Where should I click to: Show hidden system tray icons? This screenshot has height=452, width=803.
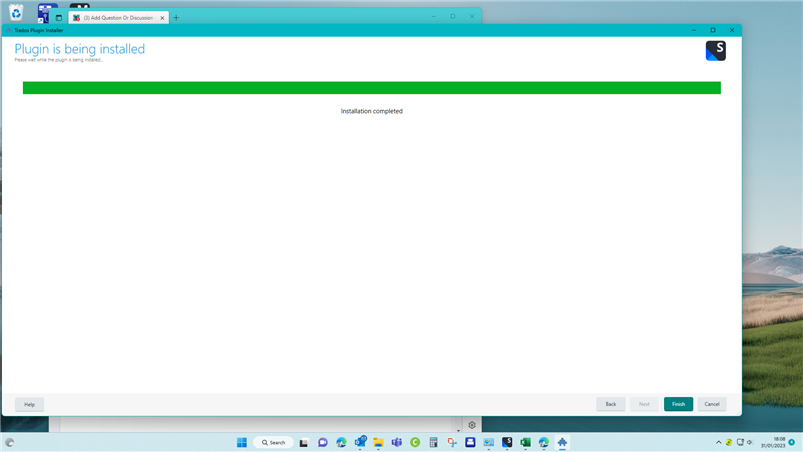(x=719, y=442)
